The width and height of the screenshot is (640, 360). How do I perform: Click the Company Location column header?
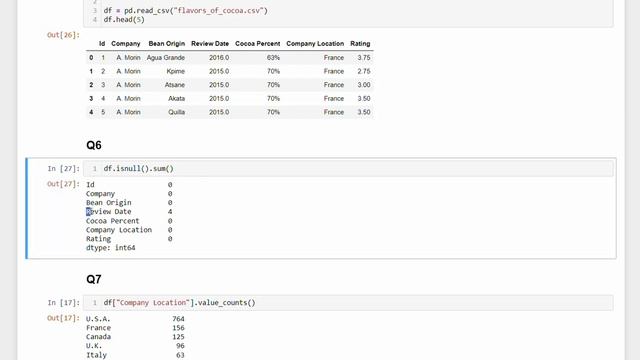click(x=315, y=44)
